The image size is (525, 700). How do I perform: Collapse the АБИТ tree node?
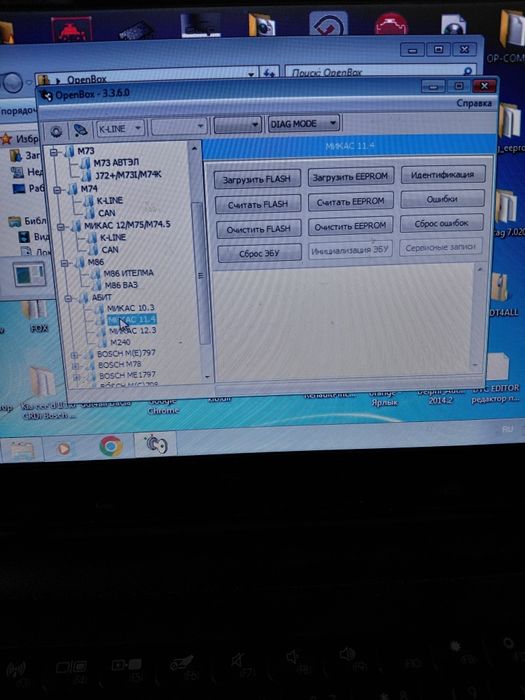[x=68, y=299]
